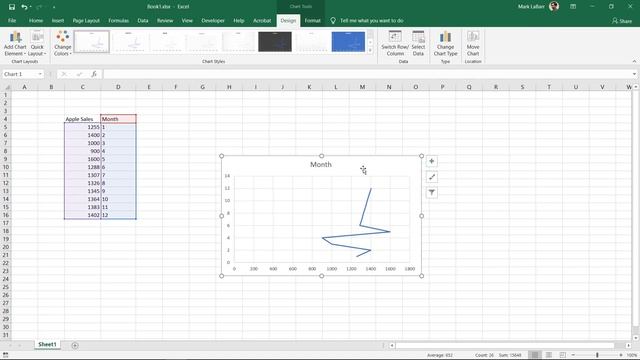
Task: Select row 1 header
Action: coord(6,95)
